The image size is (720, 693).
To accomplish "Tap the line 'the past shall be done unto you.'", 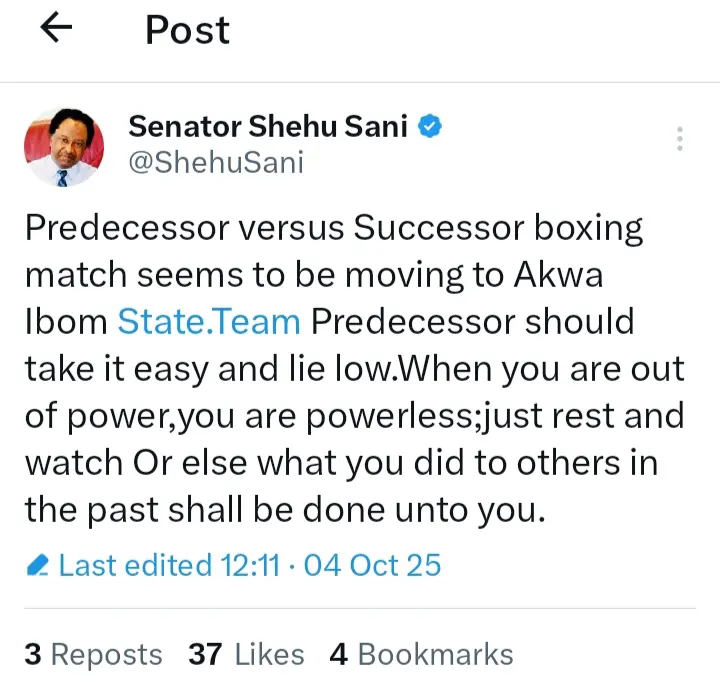I will [285, 510].
